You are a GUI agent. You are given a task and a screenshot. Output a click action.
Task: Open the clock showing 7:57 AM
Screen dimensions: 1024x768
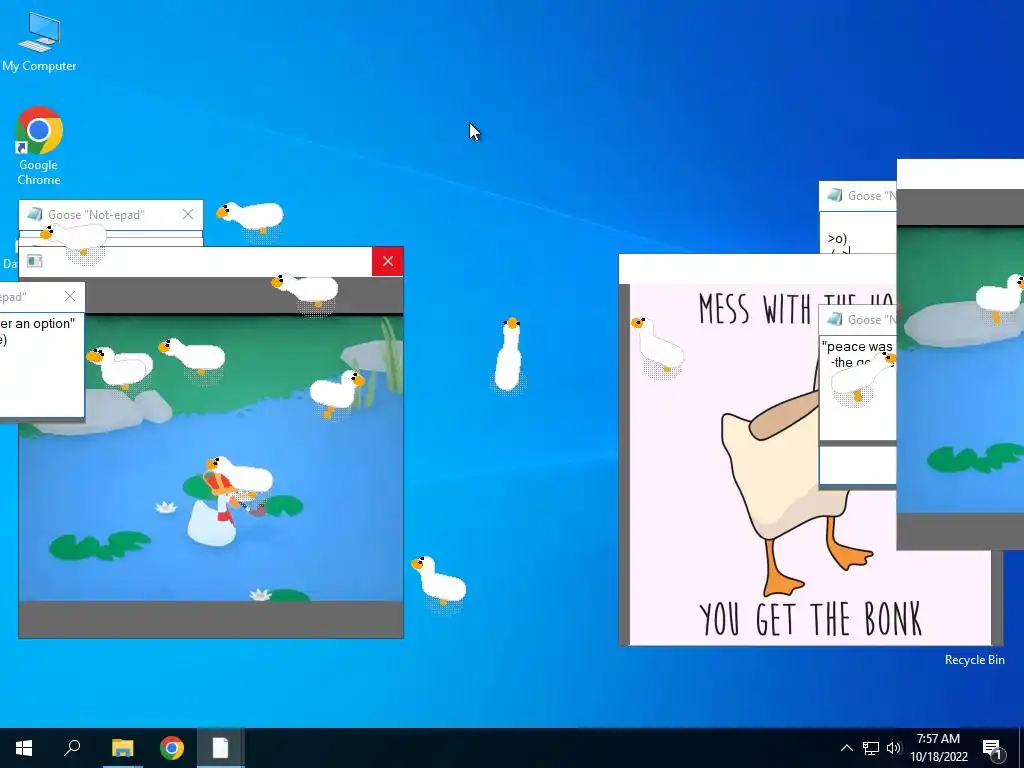click(938, 748)
